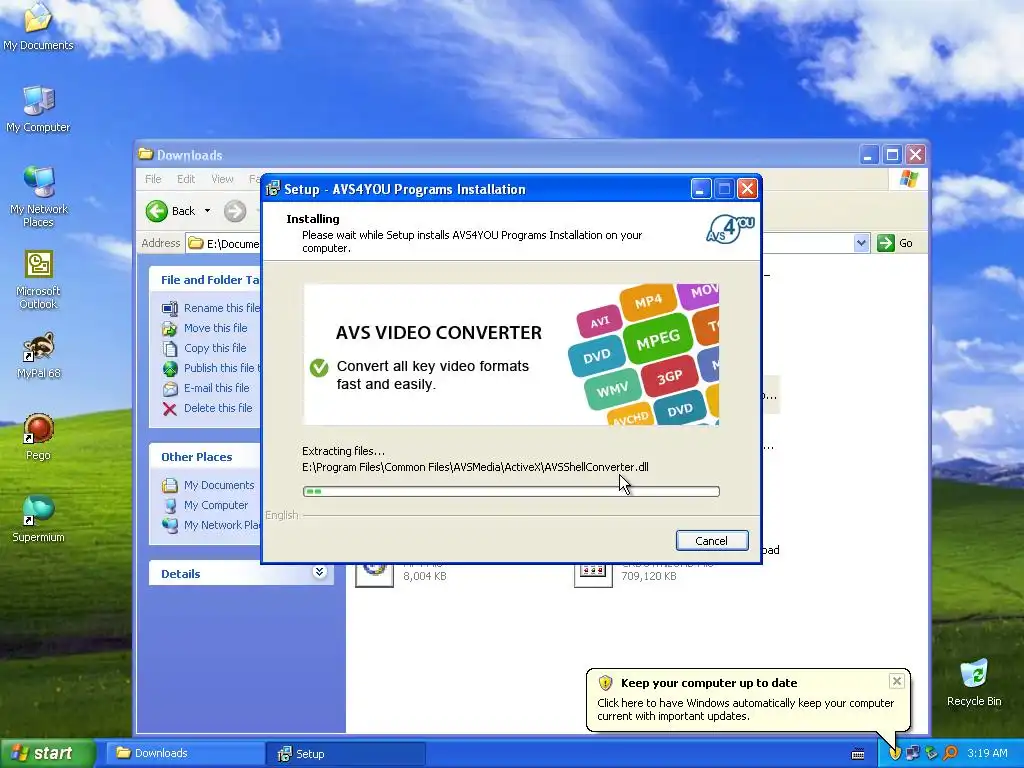Open the Recycle Bin

(974, 683)
